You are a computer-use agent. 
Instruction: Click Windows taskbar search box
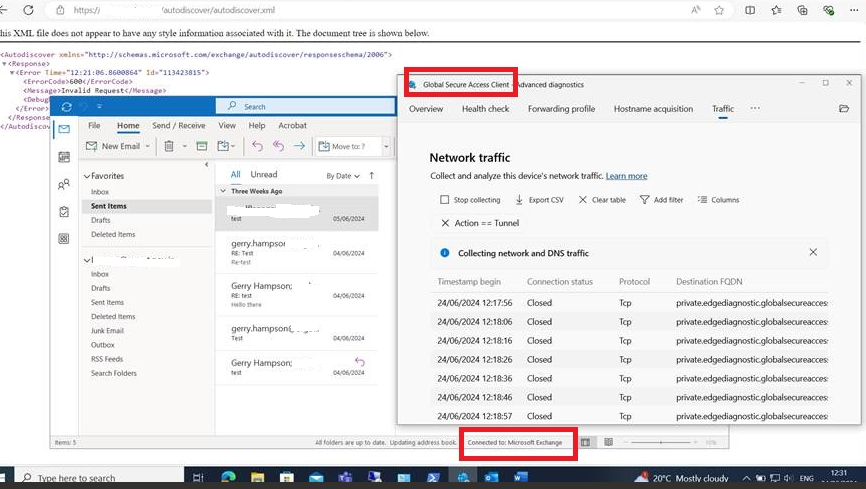coord(99,477)
